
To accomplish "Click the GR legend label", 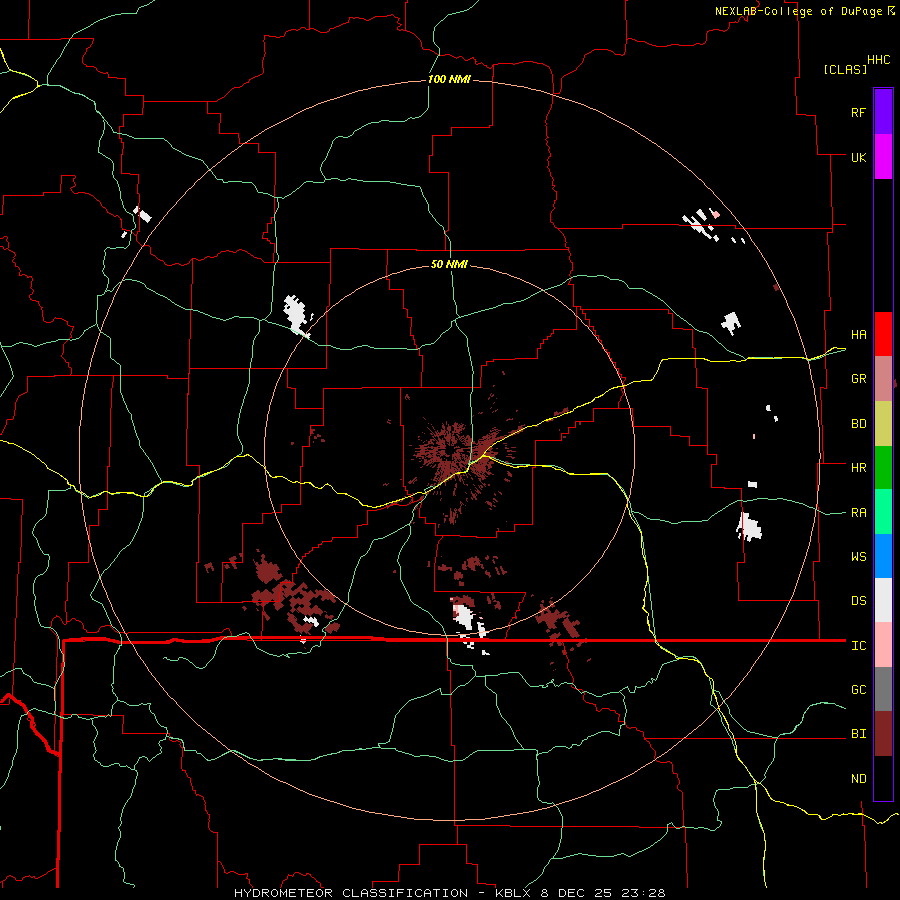I will pos(858,379).
